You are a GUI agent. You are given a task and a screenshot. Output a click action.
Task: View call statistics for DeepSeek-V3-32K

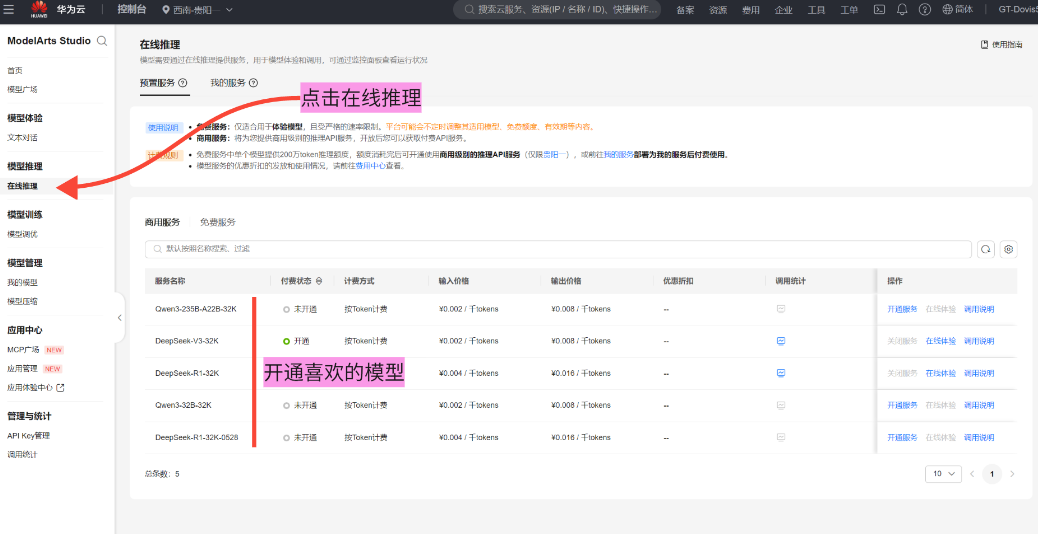coord(781,341)
